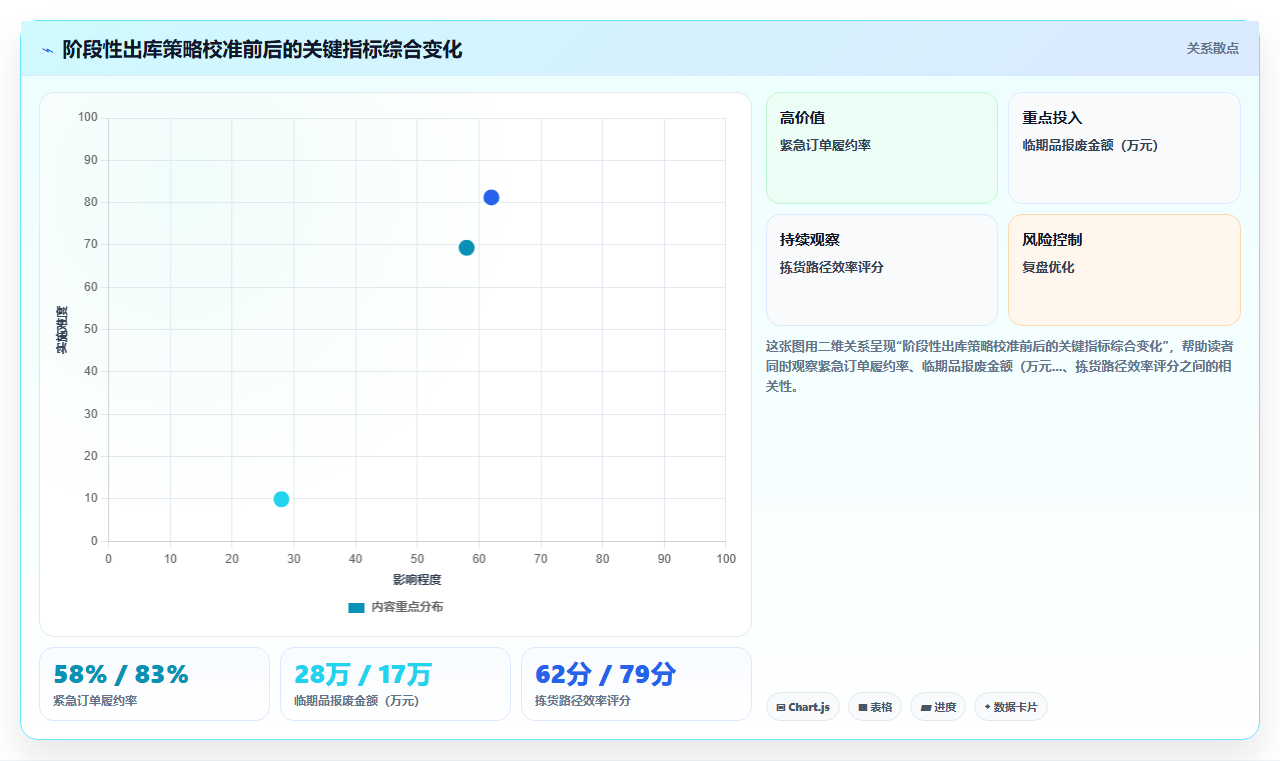This screenshot has height=761, width=1280.
Task: Click the chart title 阶段性出库策略校准前后的关键指标综合变化
Action: click(x=262, y=50)
